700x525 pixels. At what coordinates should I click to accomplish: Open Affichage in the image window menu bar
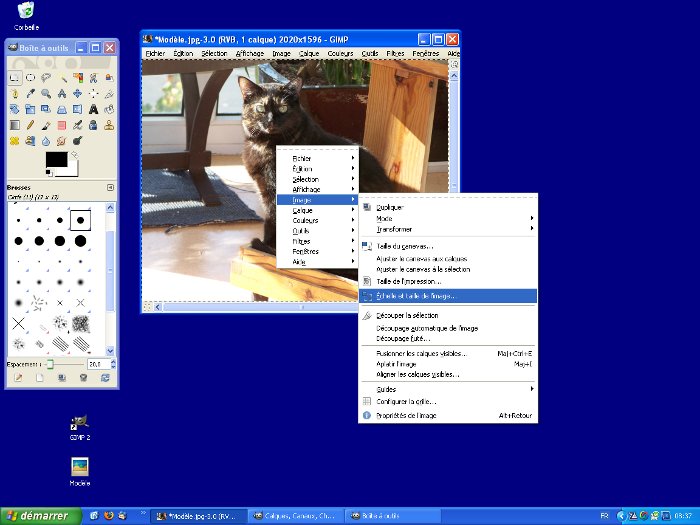pyautogui.click(x=250, y=54)
